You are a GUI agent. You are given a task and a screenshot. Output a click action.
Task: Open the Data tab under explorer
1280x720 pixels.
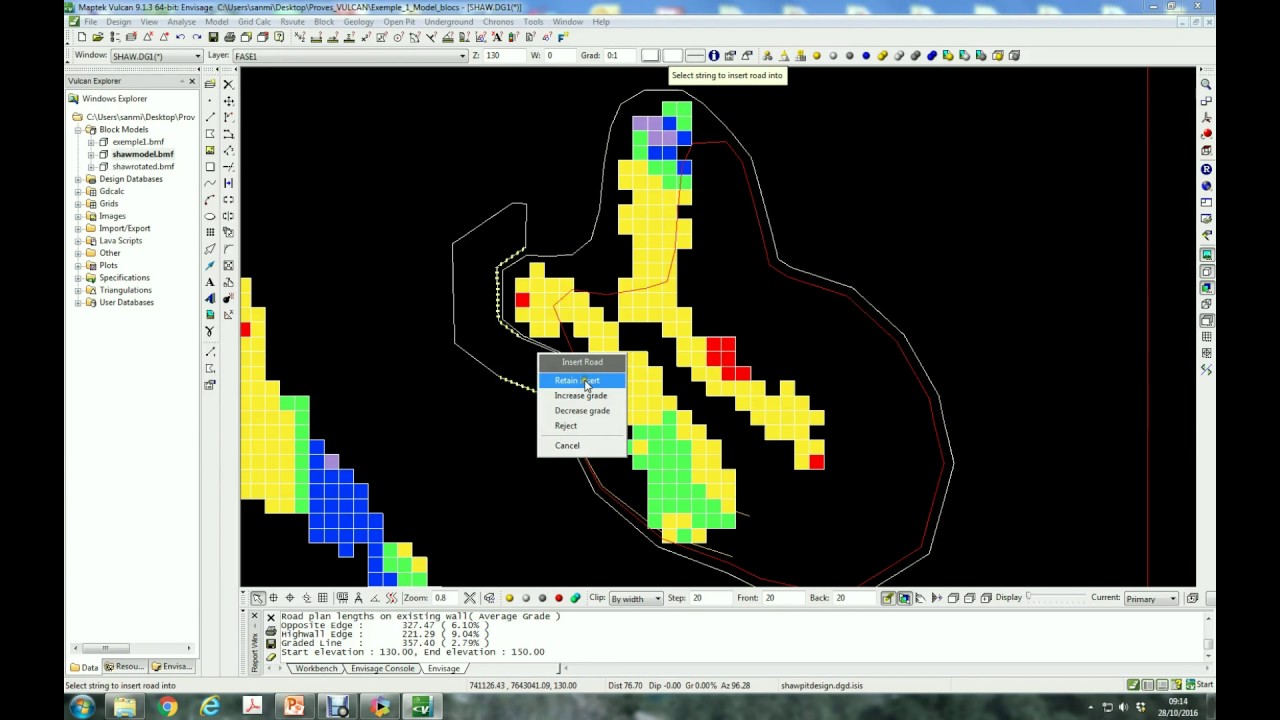[84, 667]
